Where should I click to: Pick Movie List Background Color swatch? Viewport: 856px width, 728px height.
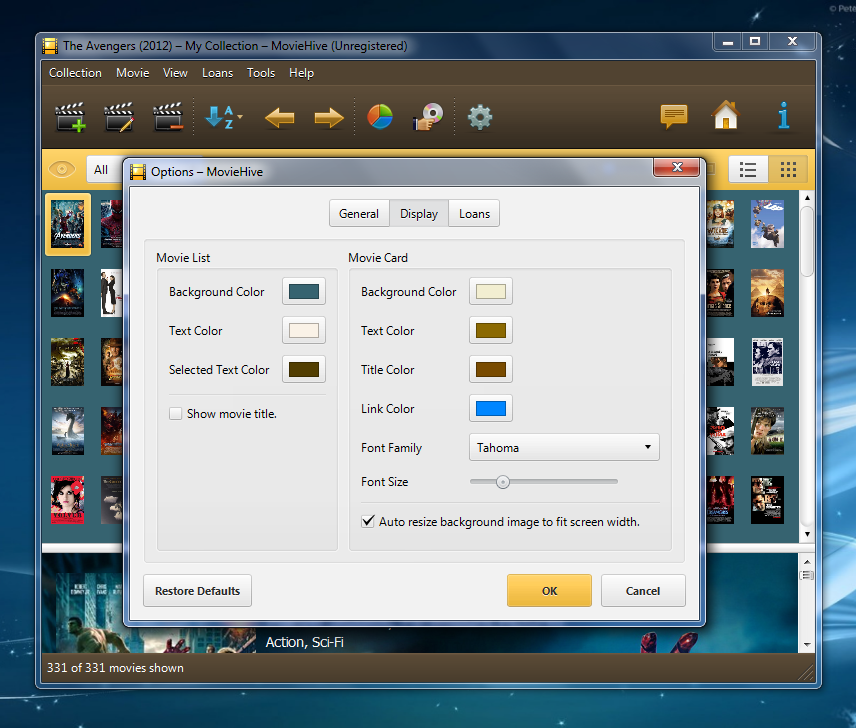coord(304,291)
